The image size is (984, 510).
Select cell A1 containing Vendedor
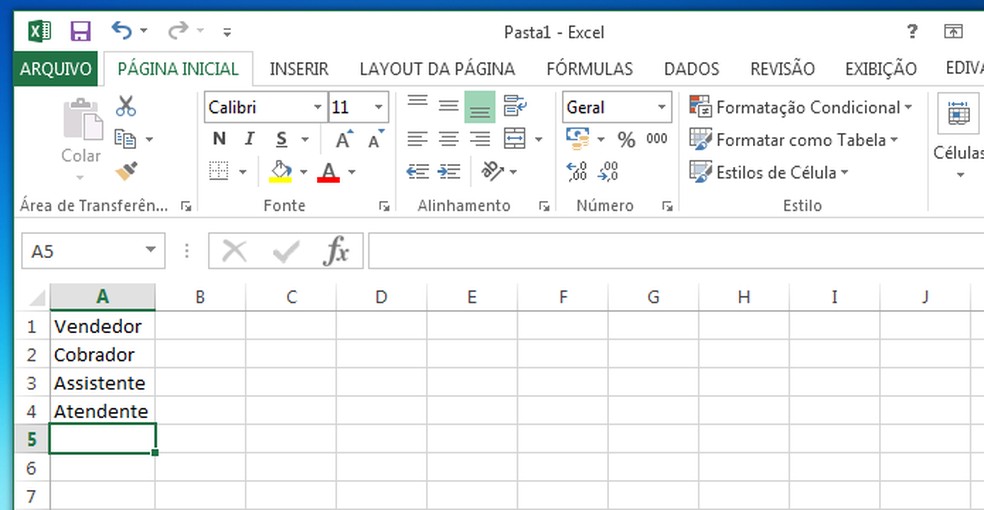tap(102, 326)
